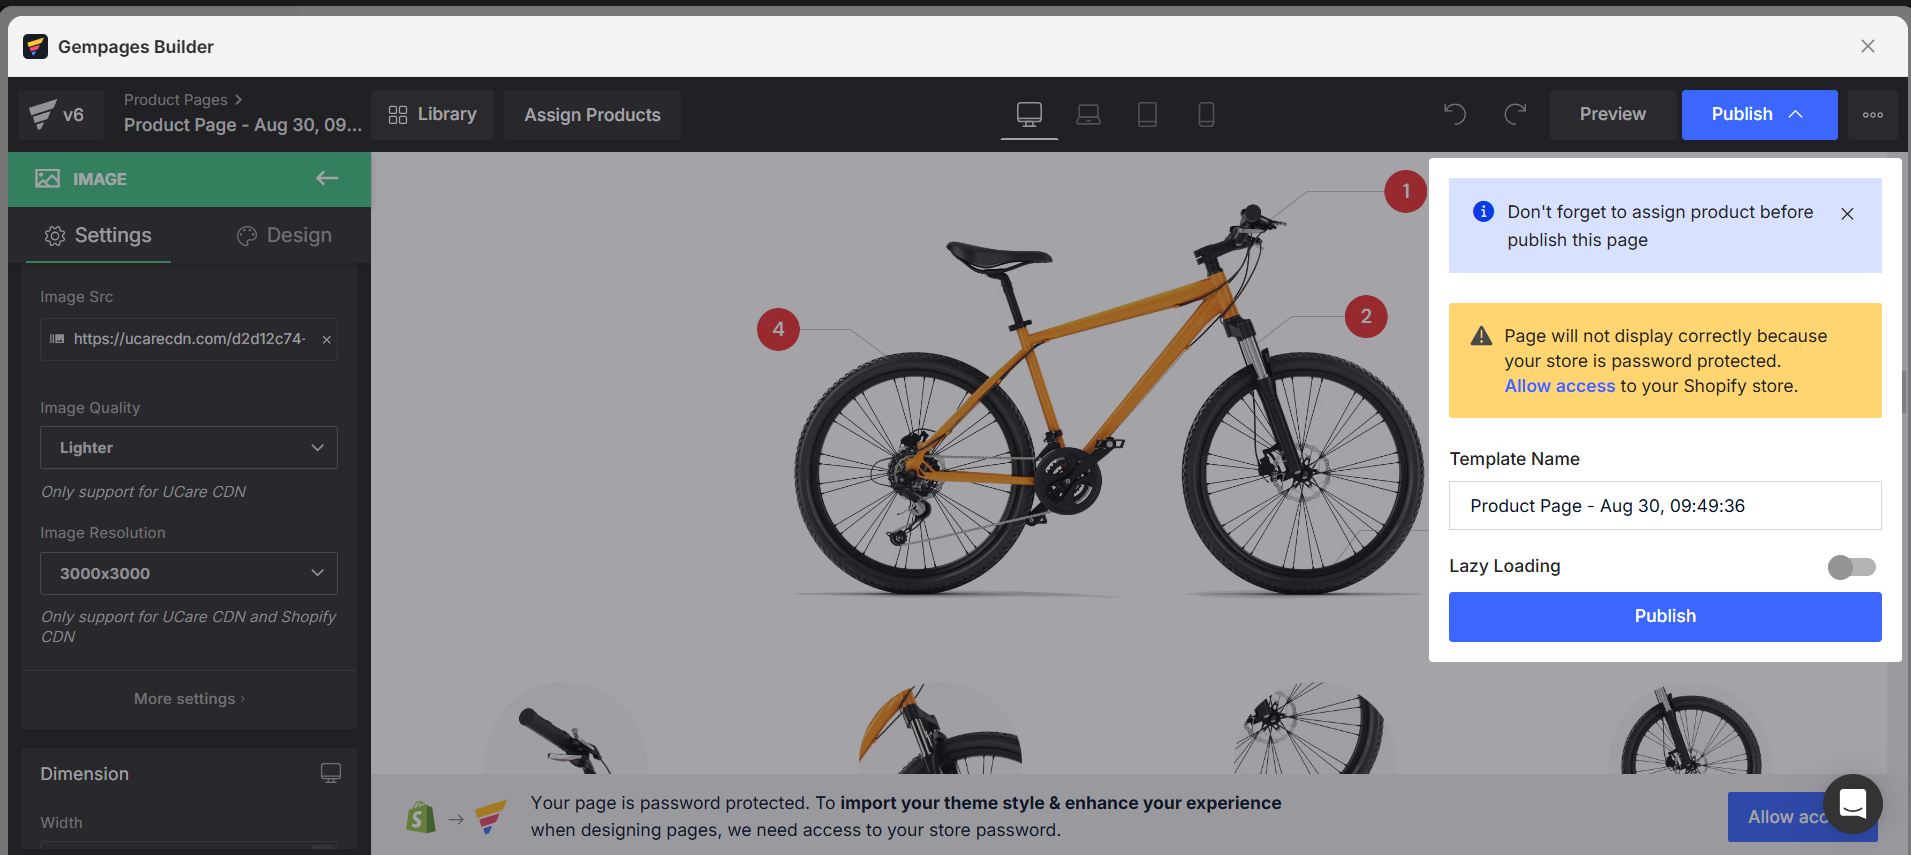1911x855 pixels.
Task: Click the undo arrow icon
Action: click(x=1455, y=114)
